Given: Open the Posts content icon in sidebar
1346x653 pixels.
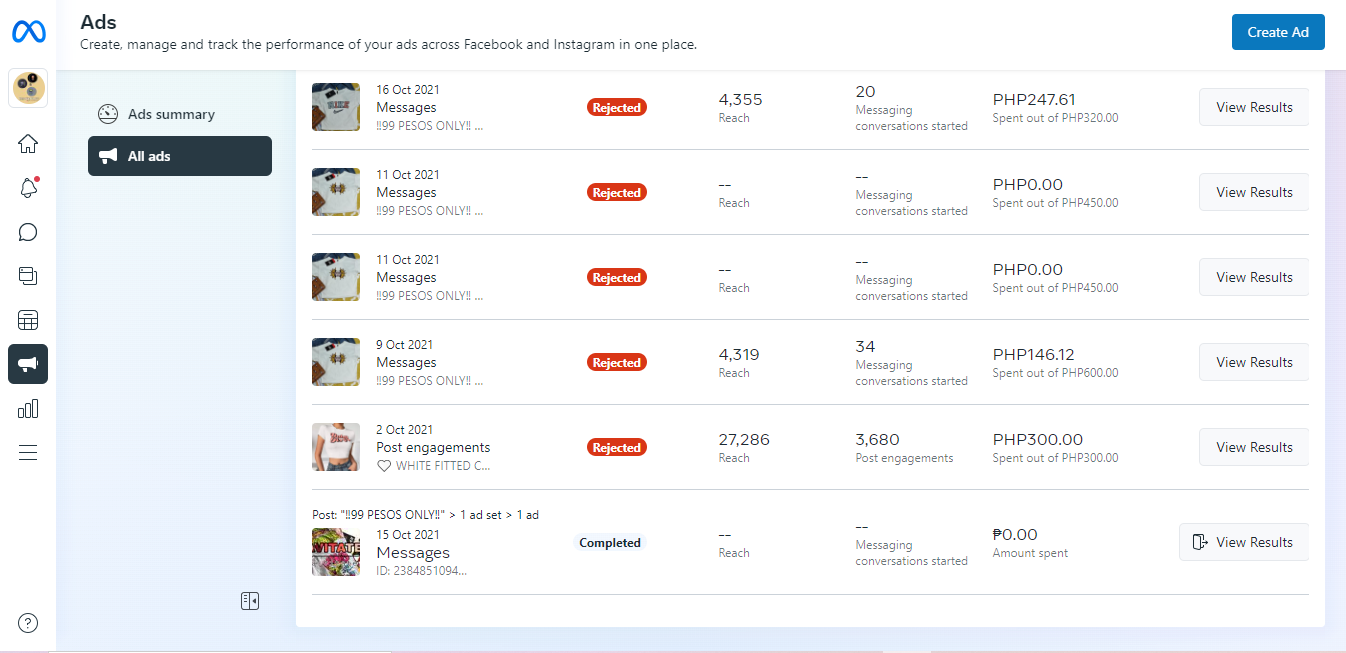Looking at the screenshot, I should [x=28, y=276].
